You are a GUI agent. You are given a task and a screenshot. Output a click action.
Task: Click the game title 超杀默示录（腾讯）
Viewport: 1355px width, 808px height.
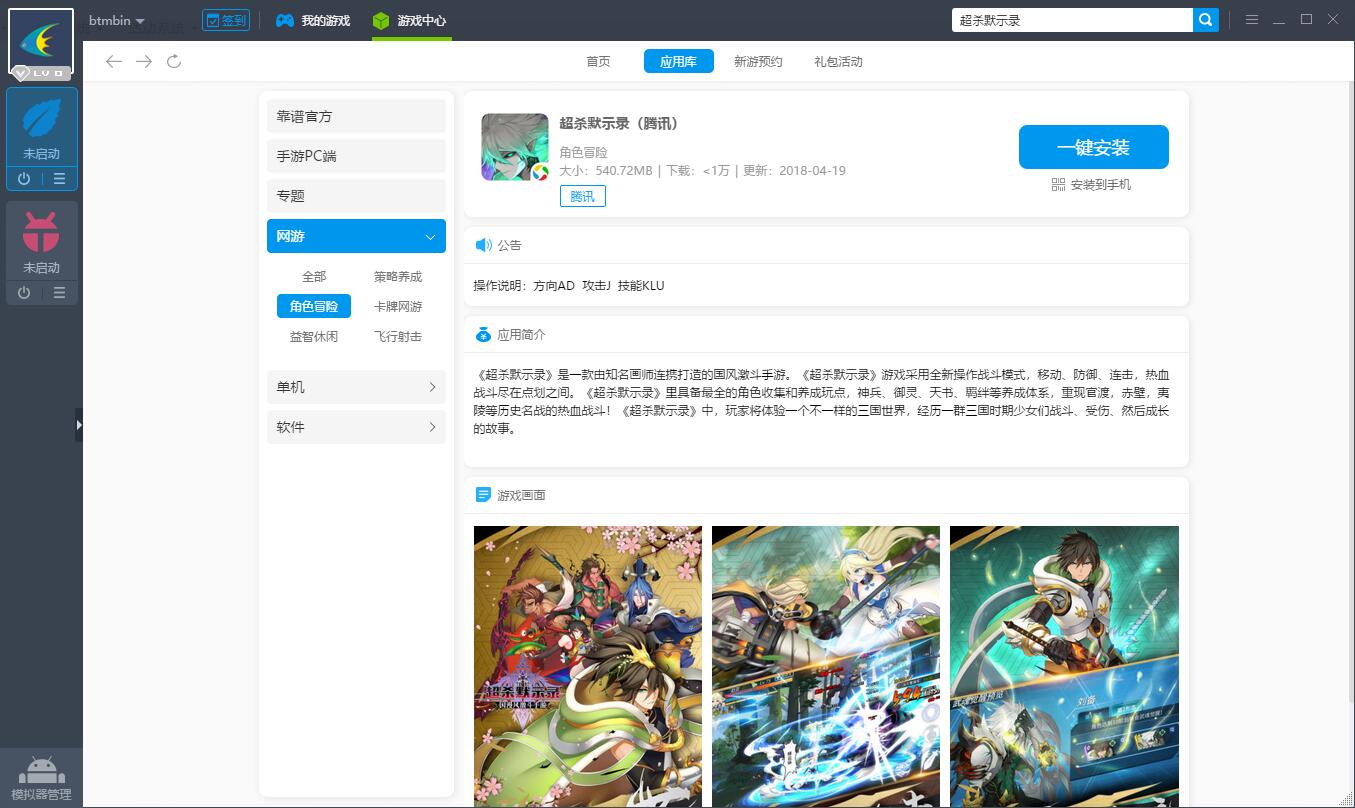[x=619, y=124]
